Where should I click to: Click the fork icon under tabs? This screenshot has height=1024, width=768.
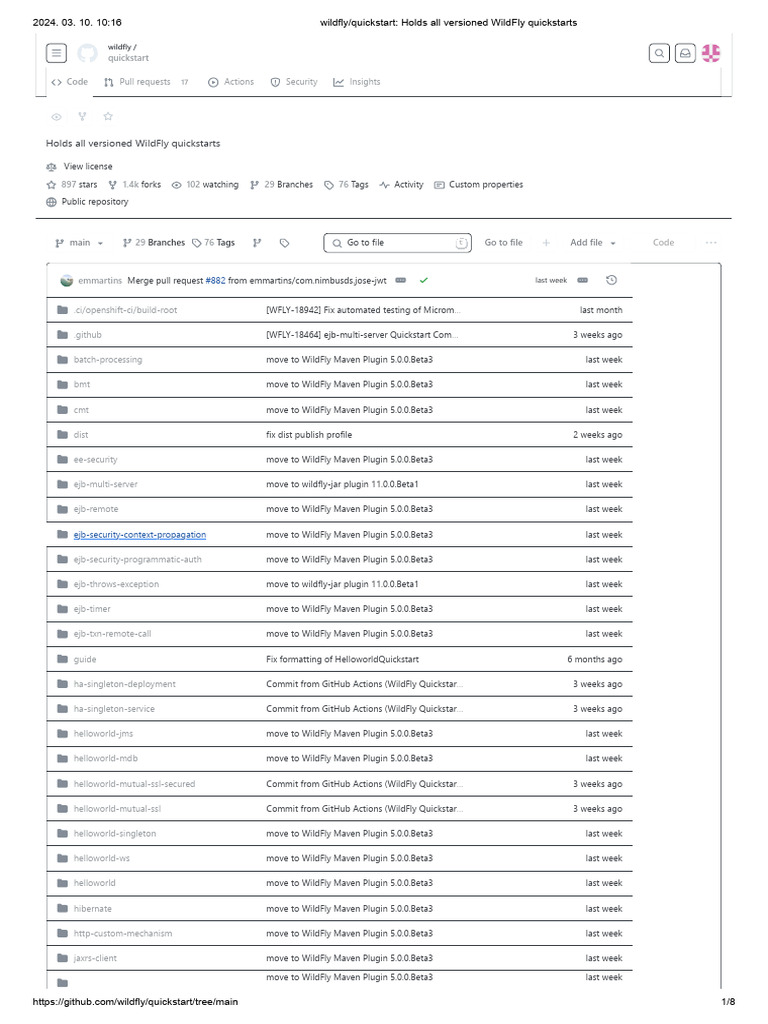[82, 116]
